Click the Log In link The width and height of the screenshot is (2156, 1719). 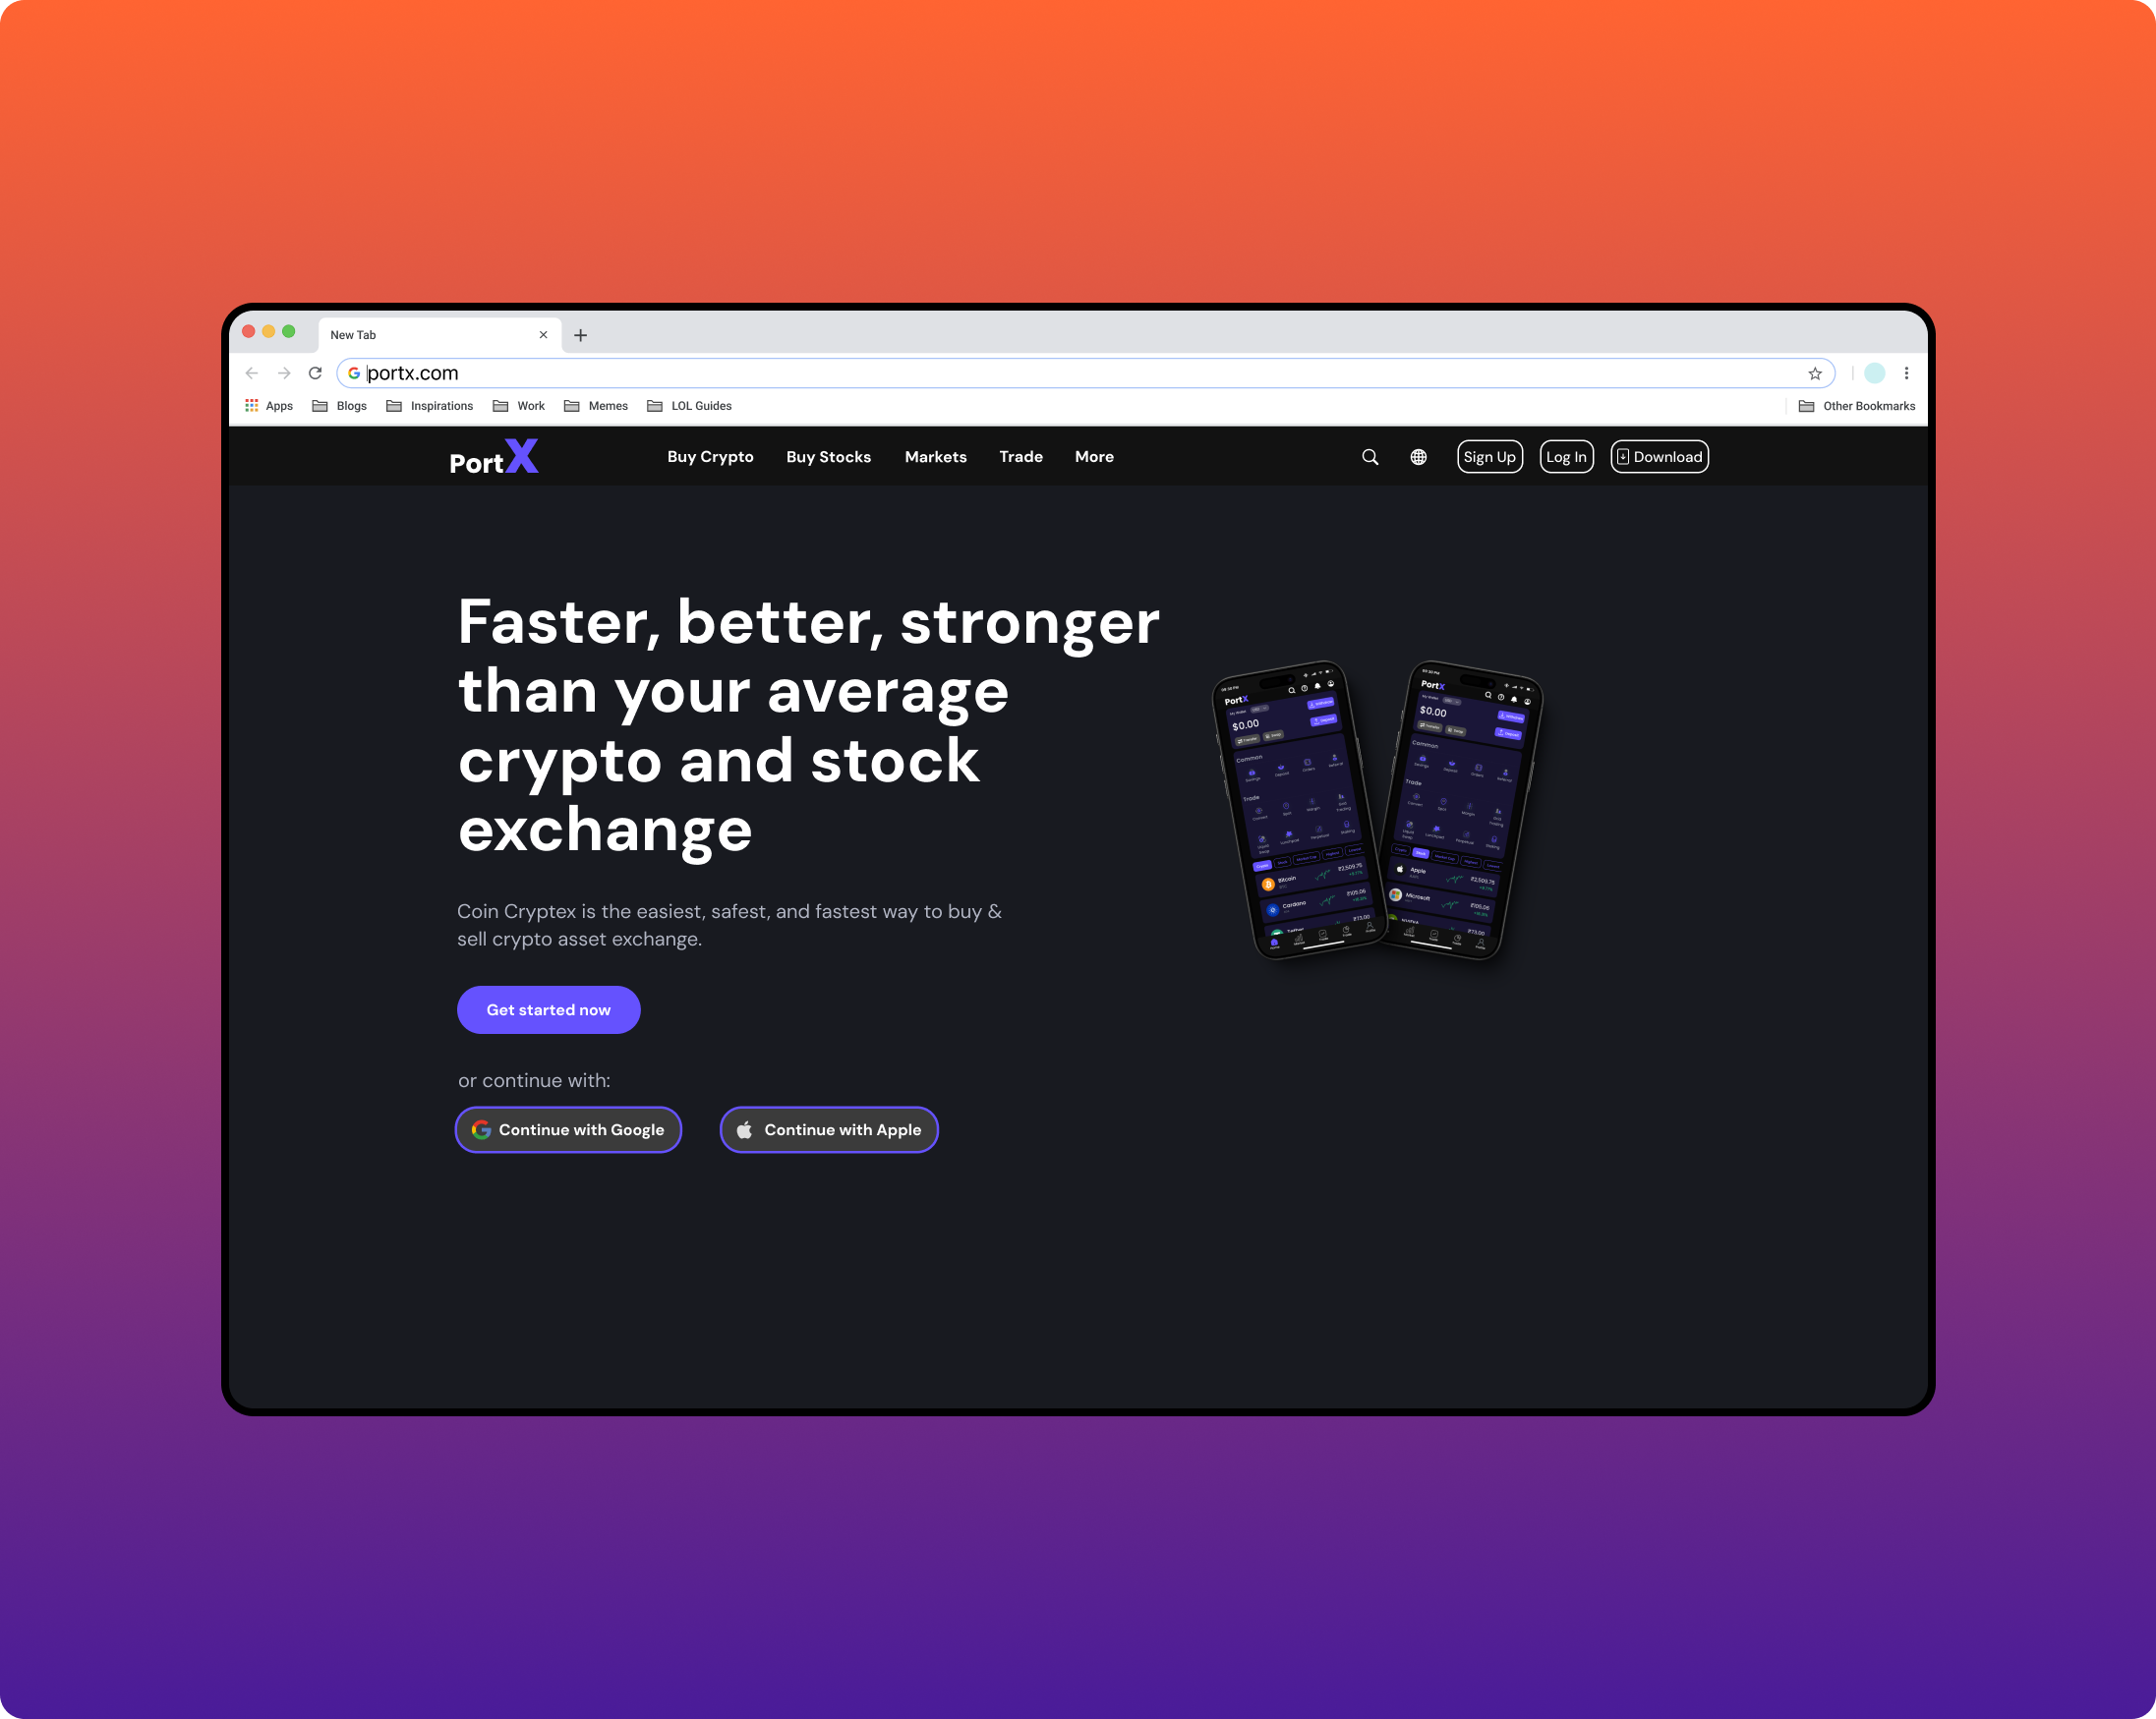coord(1565,458)
